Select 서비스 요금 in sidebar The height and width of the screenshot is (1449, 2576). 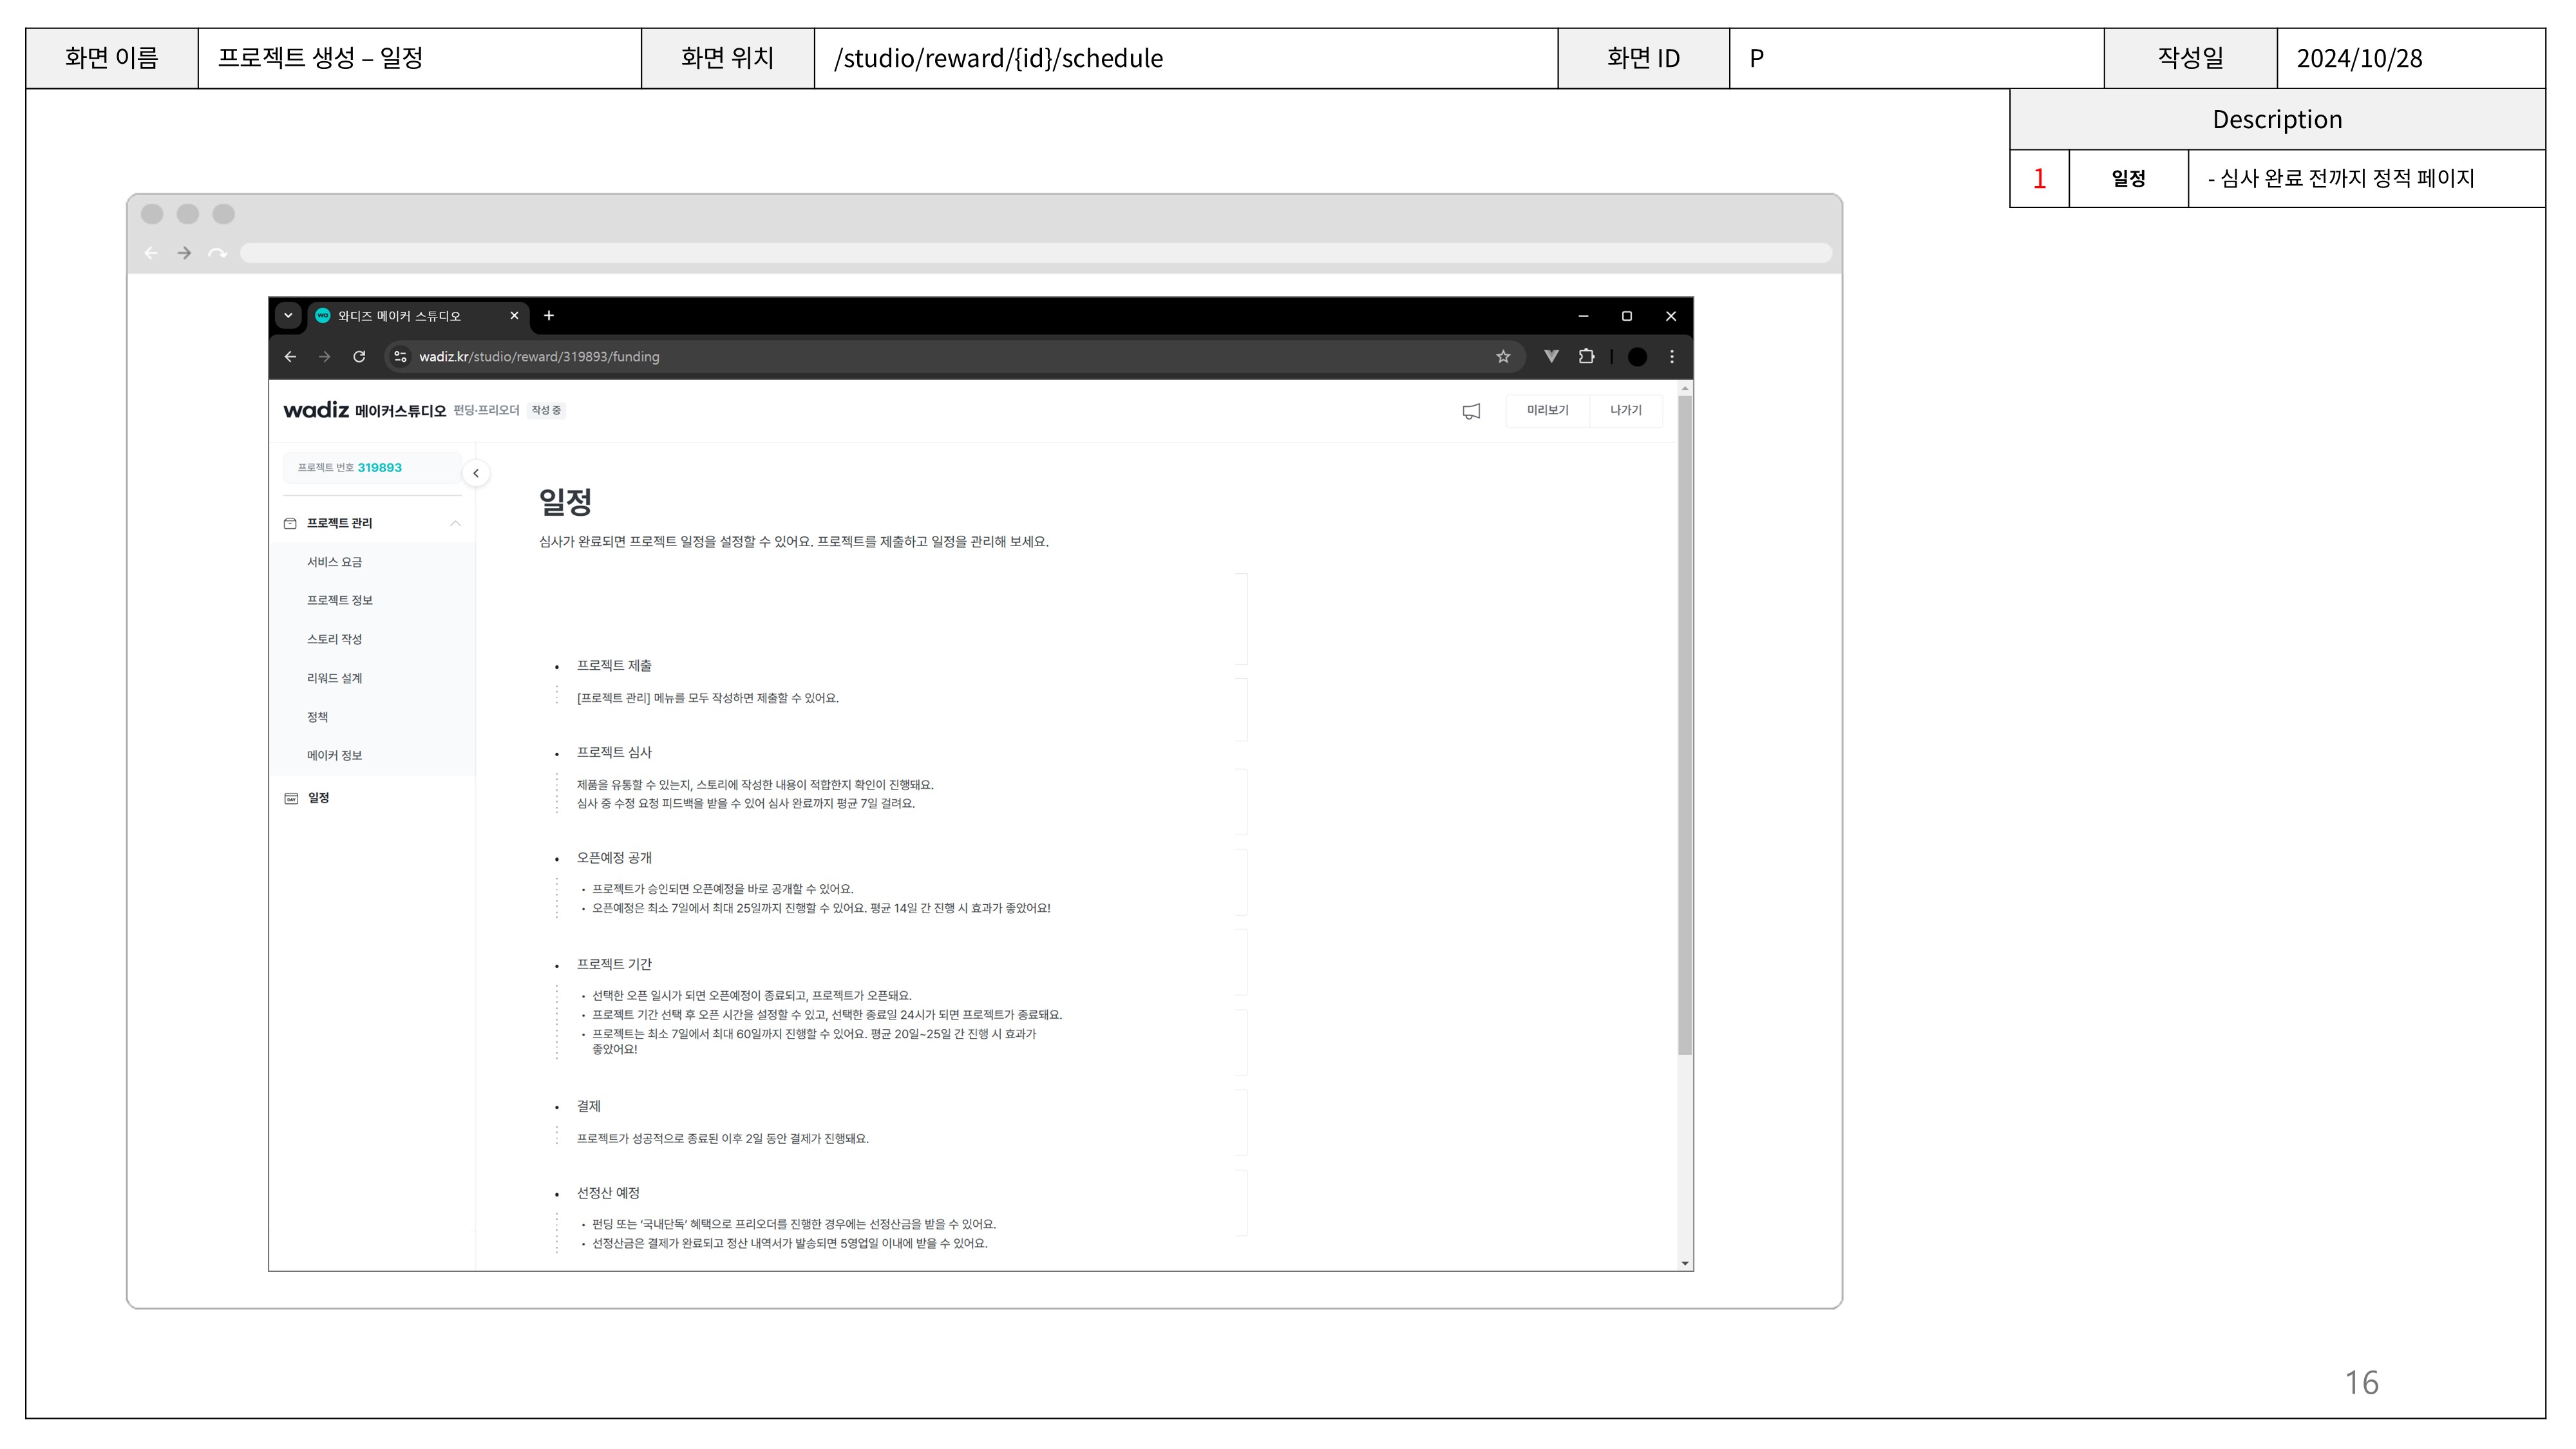pyautogui.click(x=334, y=562)
